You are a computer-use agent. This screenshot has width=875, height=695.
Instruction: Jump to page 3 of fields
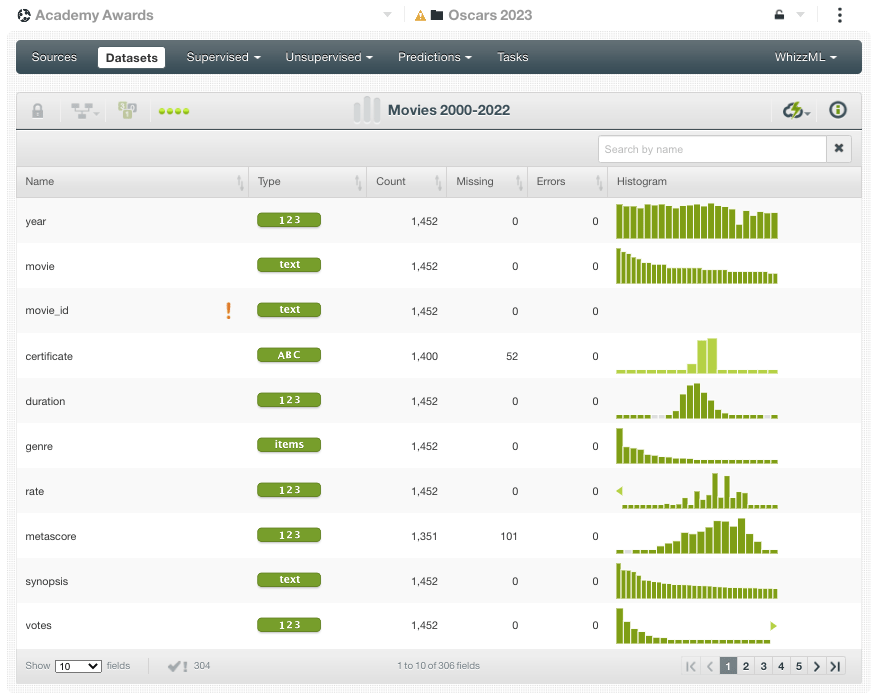763,666
